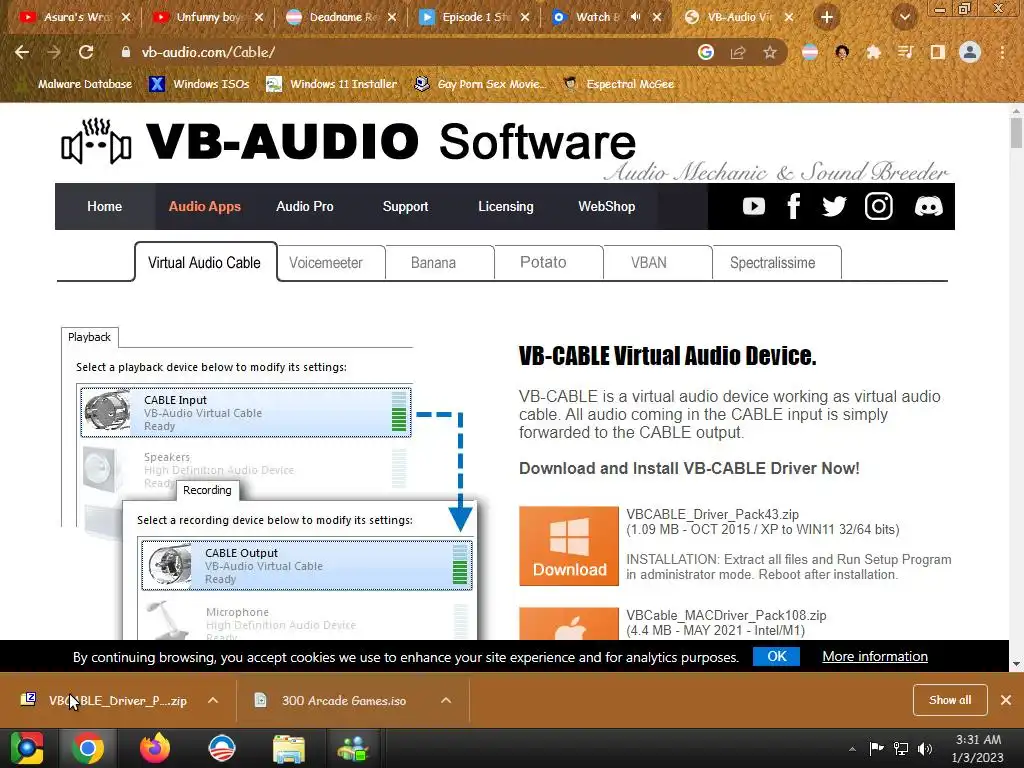This screenshot has height=768, width=1024.
Task: Click the share page icon in address bar
Action: tap(738, 52)
